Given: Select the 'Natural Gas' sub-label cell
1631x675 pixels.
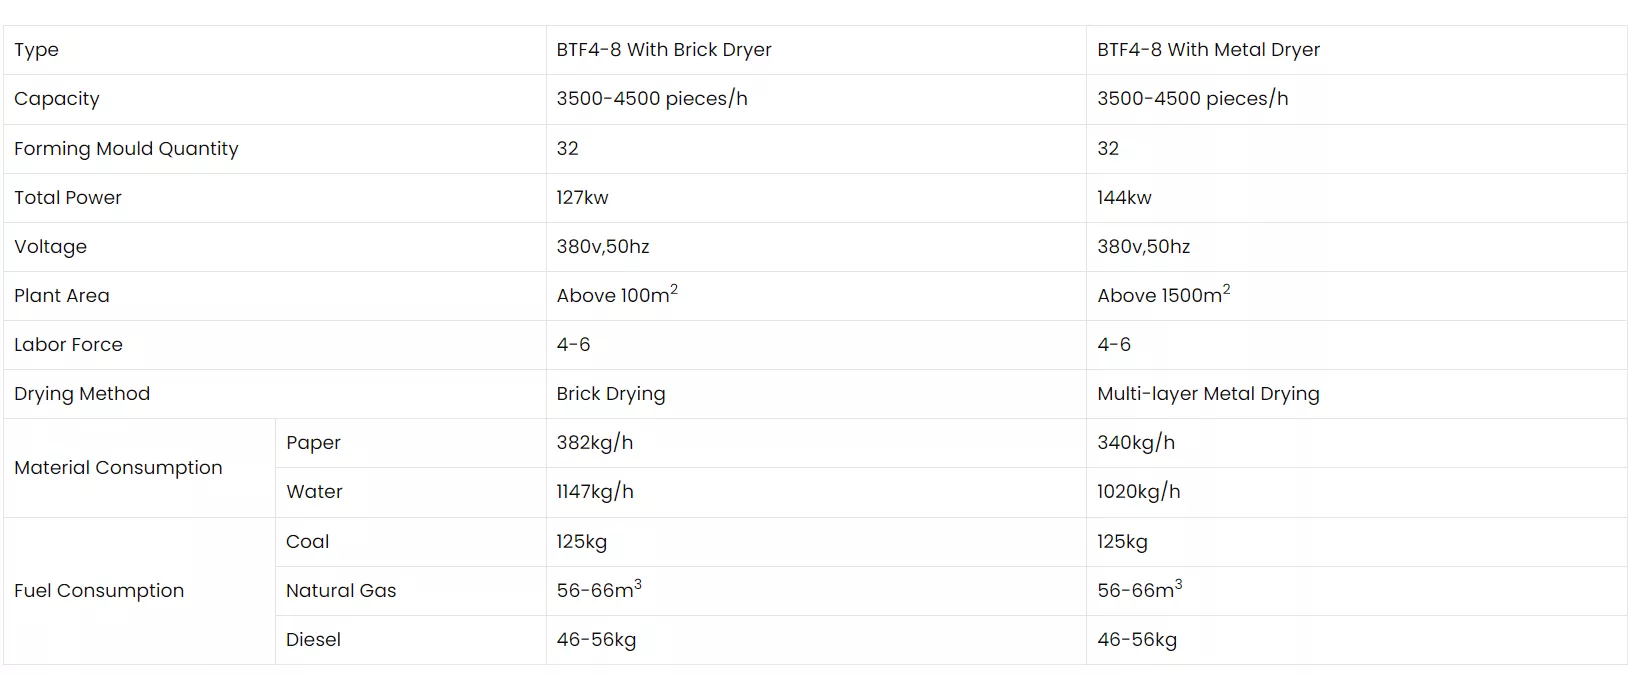Looking at the screenshot, I should point(341,591).
